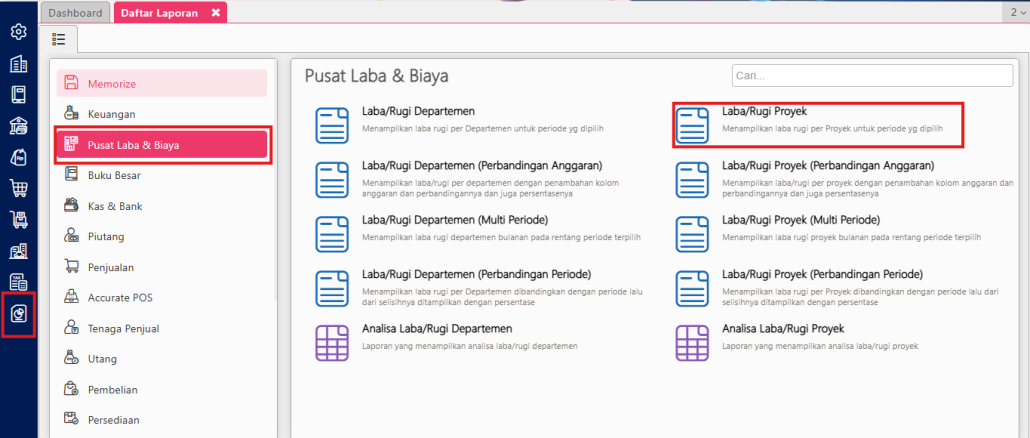Click the list view icon below tabs
Image resolution: width=1030 pixels, height=438 pixels.
[59, 39]
